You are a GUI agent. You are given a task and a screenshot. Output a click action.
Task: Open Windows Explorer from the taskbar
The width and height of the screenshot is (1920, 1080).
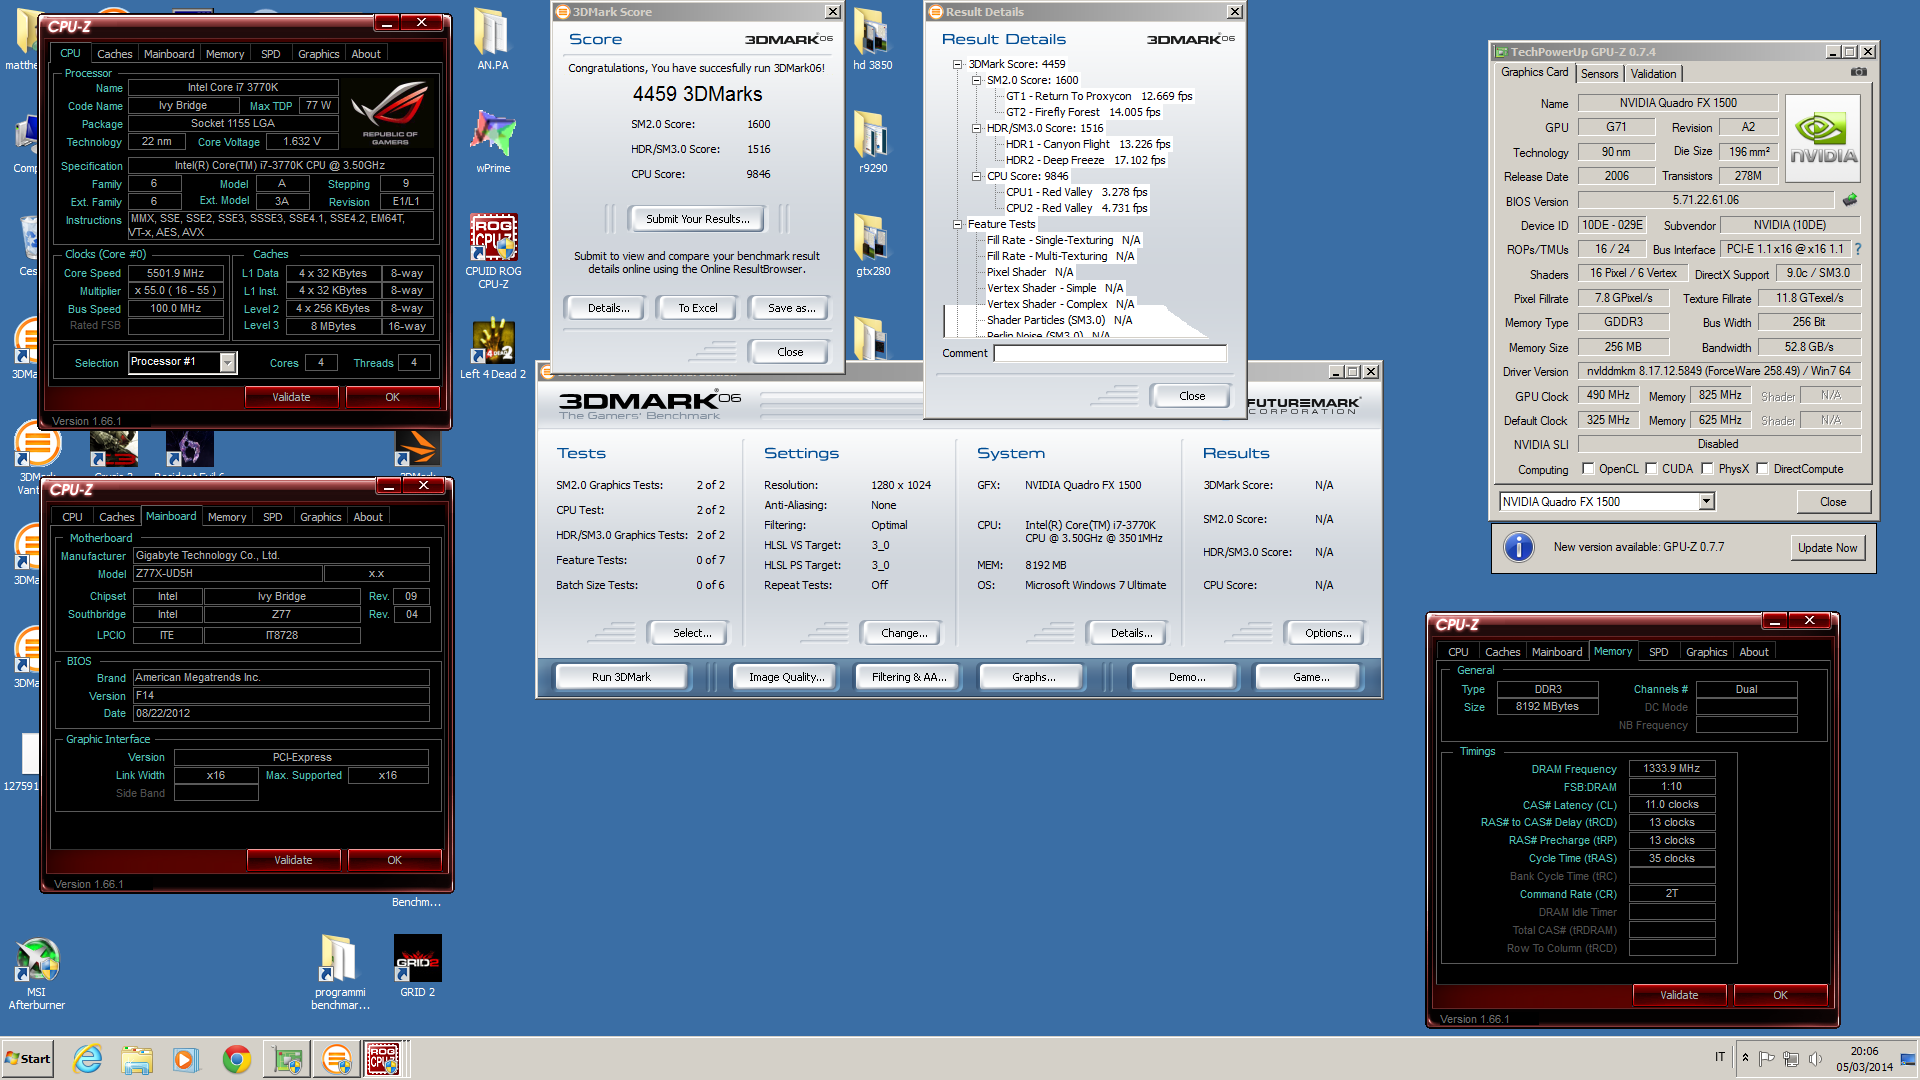137,1059
